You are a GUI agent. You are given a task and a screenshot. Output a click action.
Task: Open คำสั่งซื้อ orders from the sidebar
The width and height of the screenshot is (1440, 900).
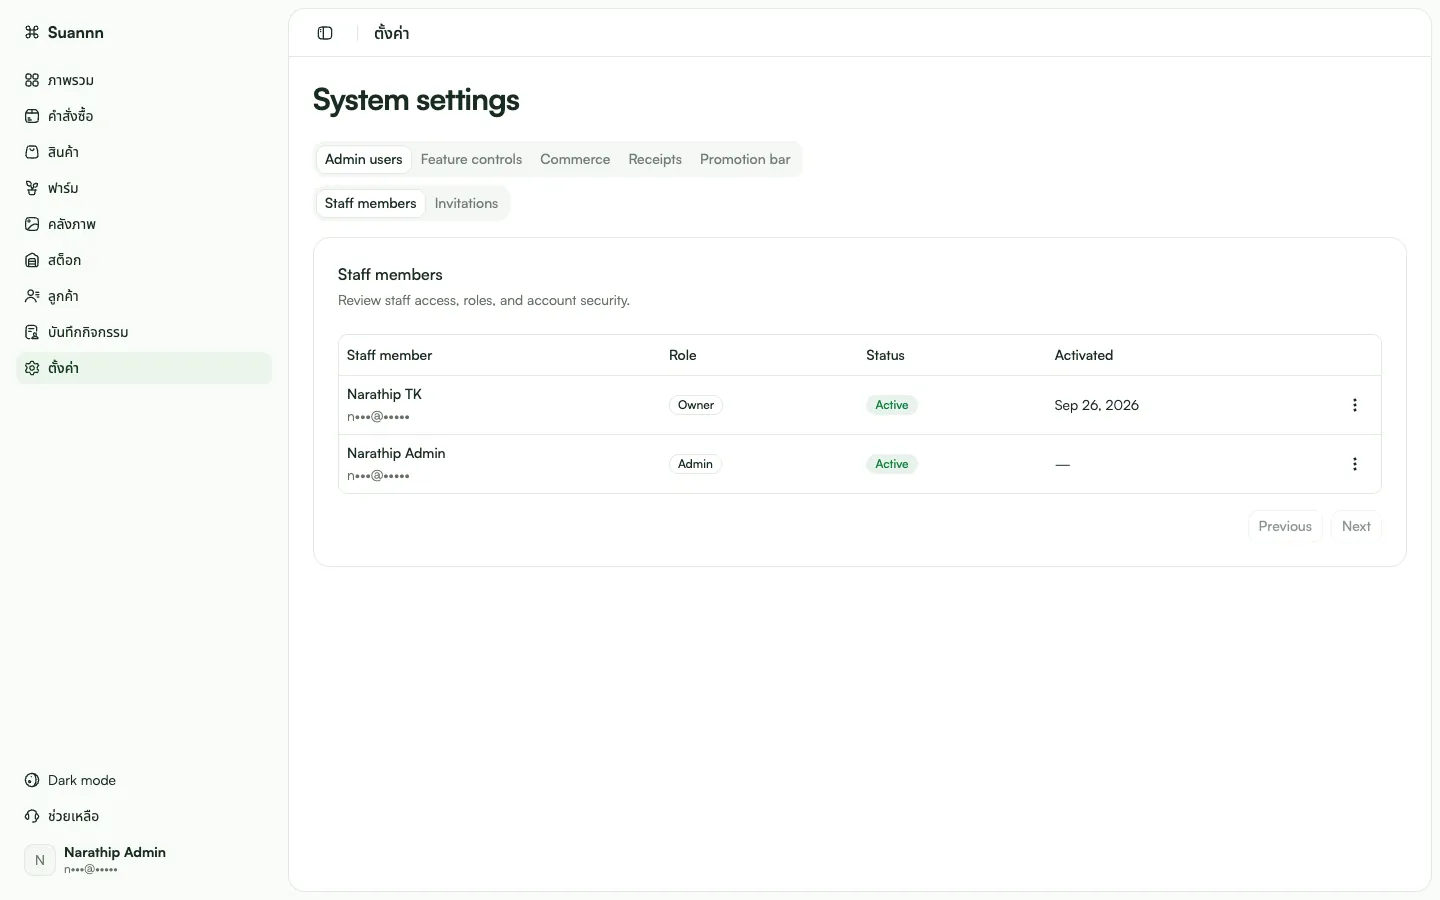(144, 116)
